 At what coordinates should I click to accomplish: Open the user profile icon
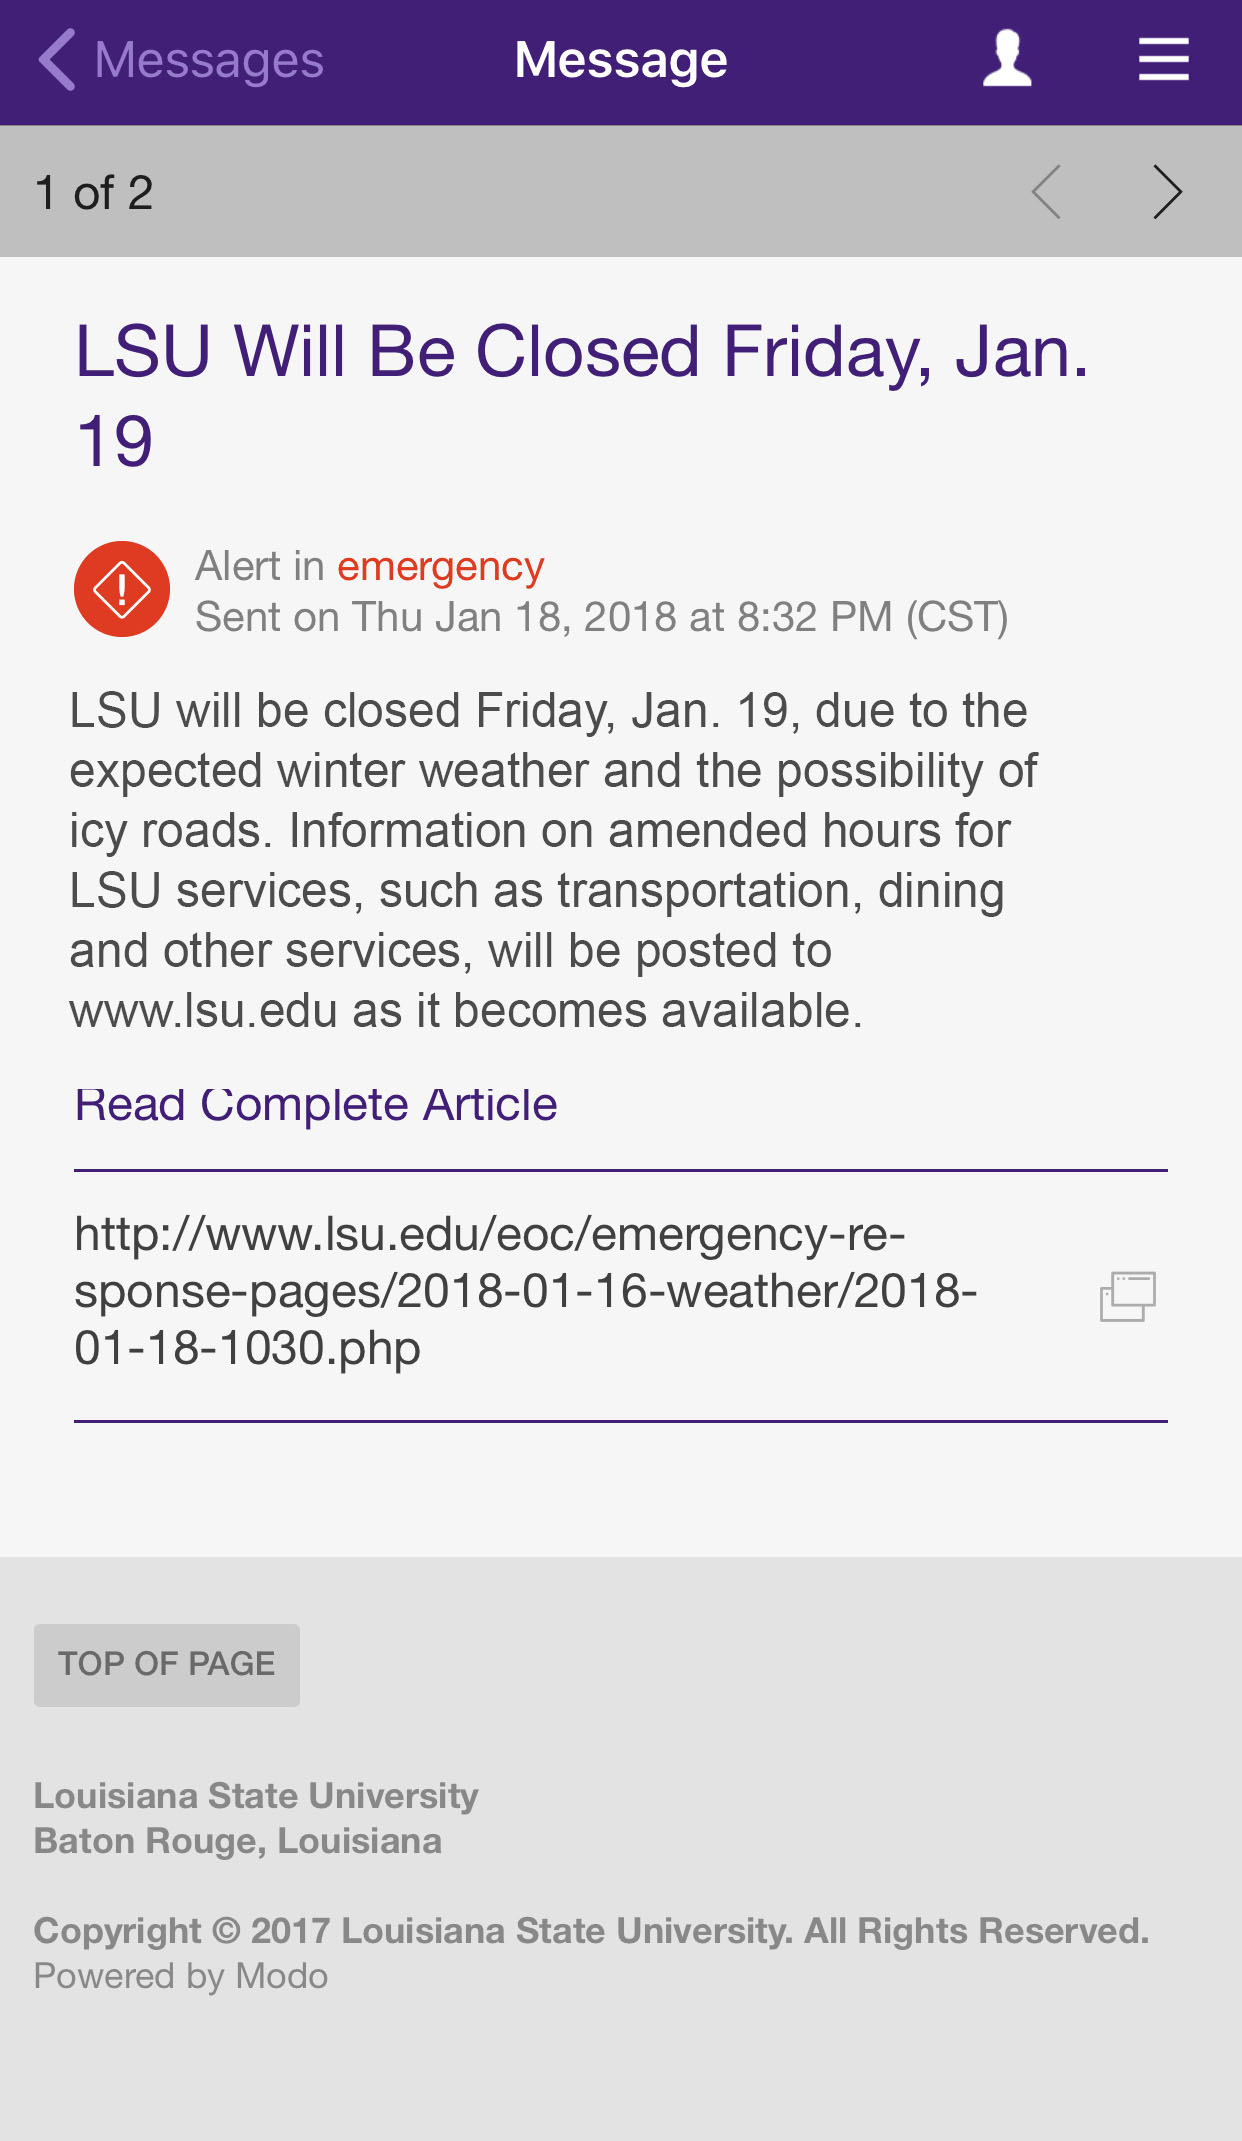tap(1006, 59)
